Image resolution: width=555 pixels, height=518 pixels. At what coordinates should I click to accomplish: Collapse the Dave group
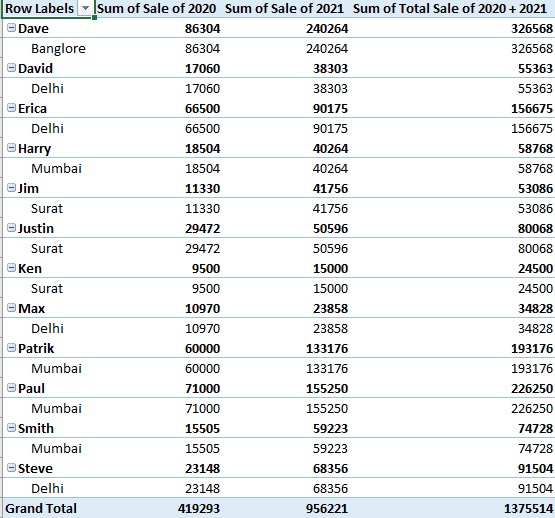pos(11,28)
